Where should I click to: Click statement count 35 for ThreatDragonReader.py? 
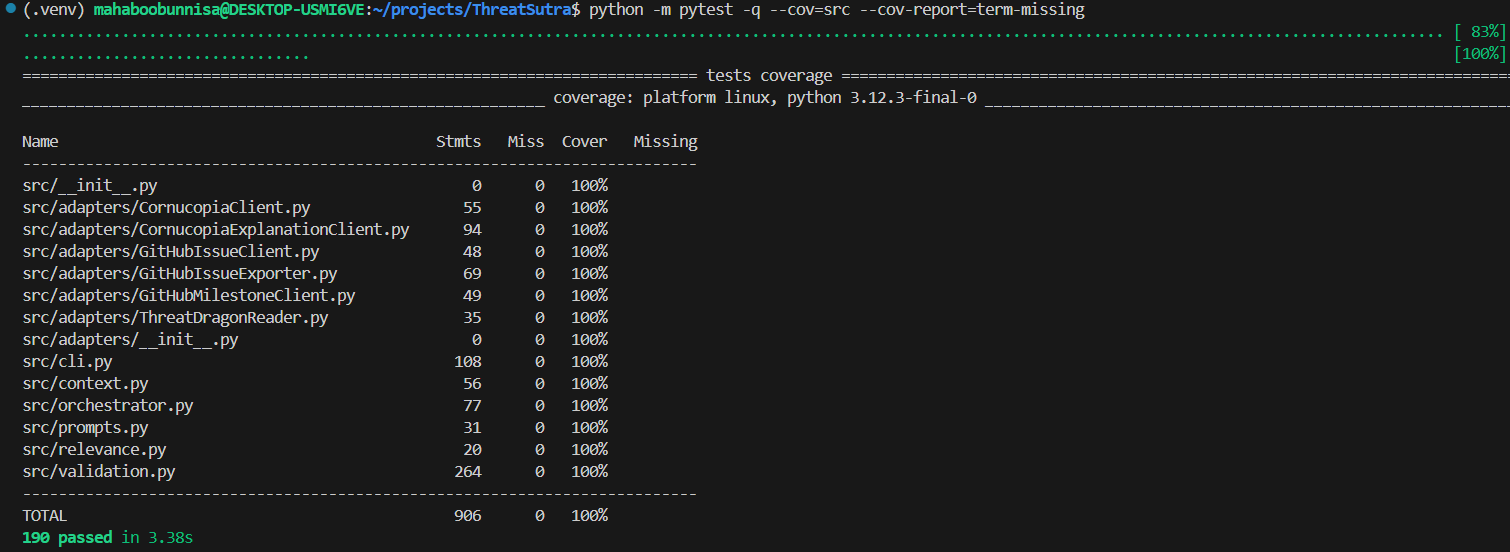472,318
